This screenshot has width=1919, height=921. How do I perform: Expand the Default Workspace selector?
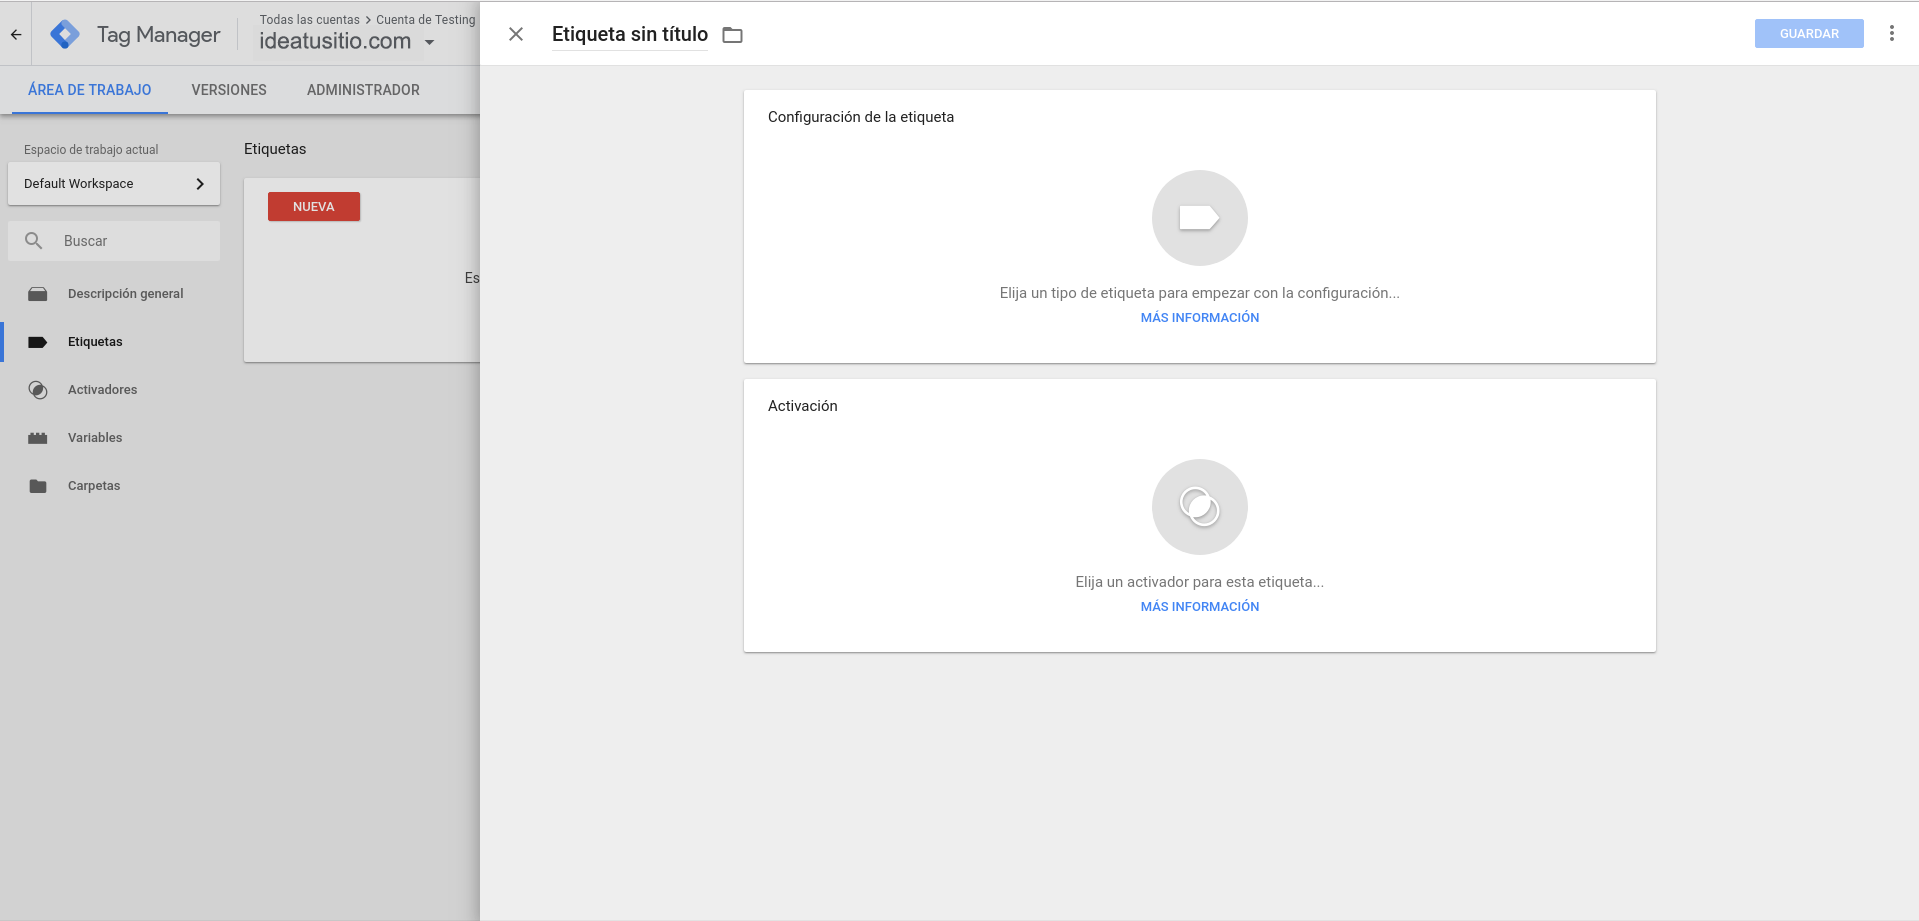[x=114, y=184]
